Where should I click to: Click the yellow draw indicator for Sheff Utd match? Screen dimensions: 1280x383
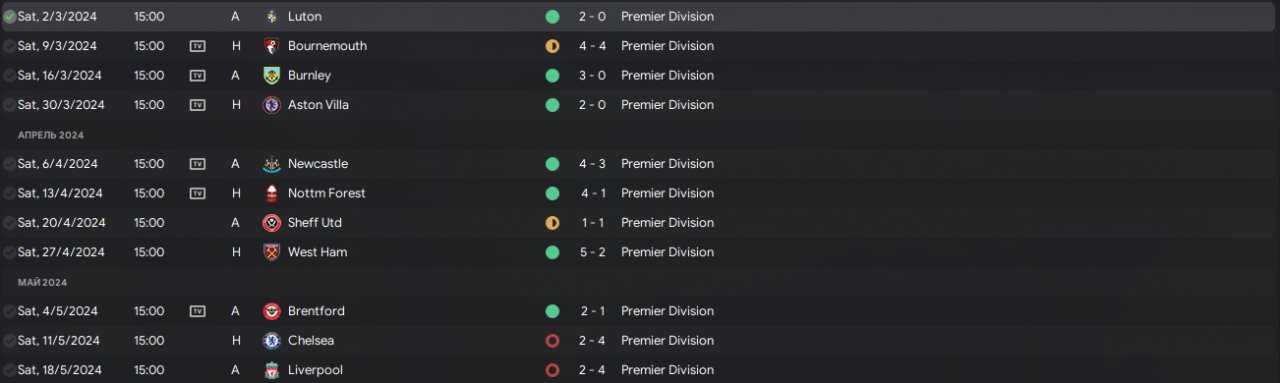tap(552, 223)
